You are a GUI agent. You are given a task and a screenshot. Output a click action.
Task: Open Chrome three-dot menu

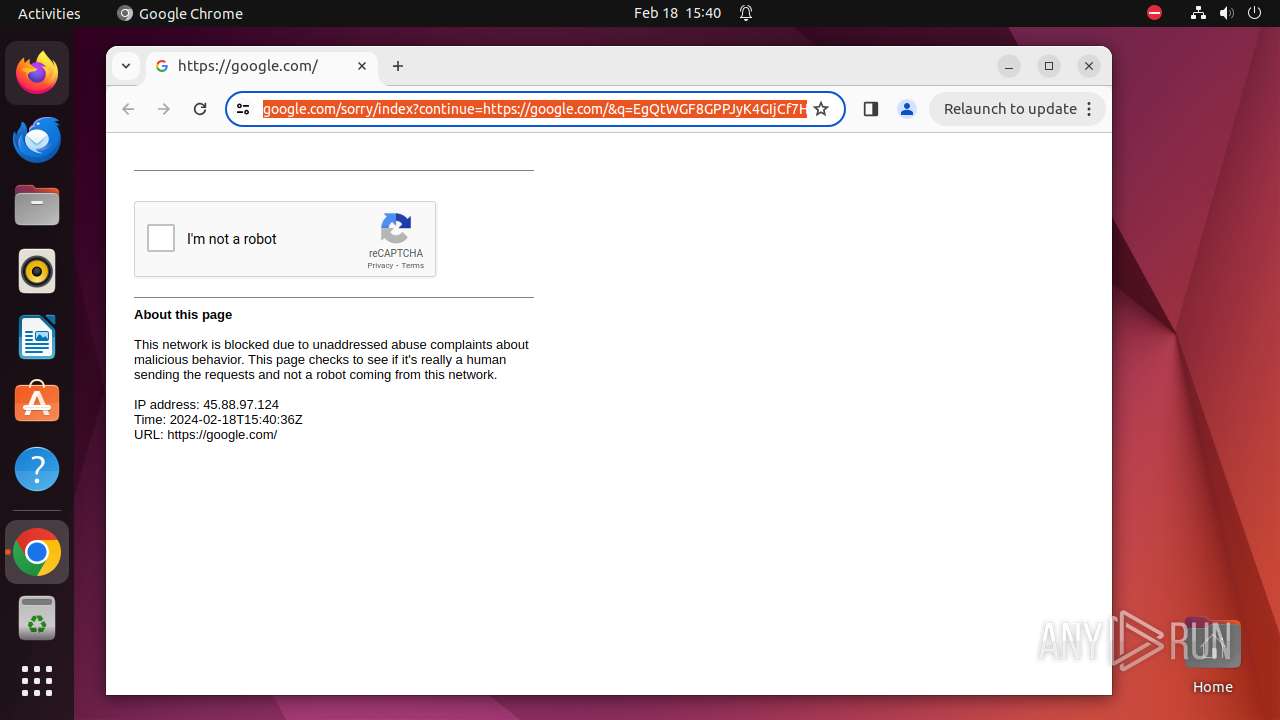coord(1089,109)
